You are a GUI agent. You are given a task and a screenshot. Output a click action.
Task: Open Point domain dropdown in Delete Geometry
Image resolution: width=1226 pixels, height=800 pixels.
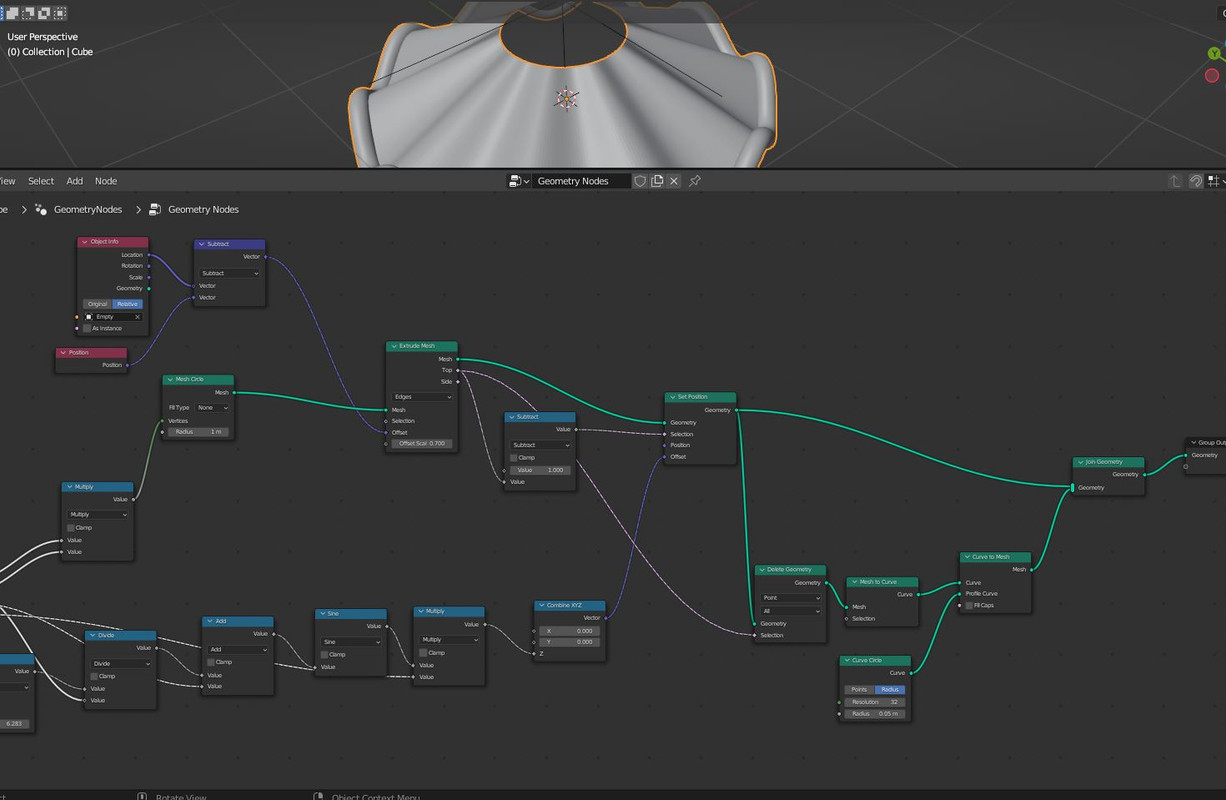tap(791, 598)
